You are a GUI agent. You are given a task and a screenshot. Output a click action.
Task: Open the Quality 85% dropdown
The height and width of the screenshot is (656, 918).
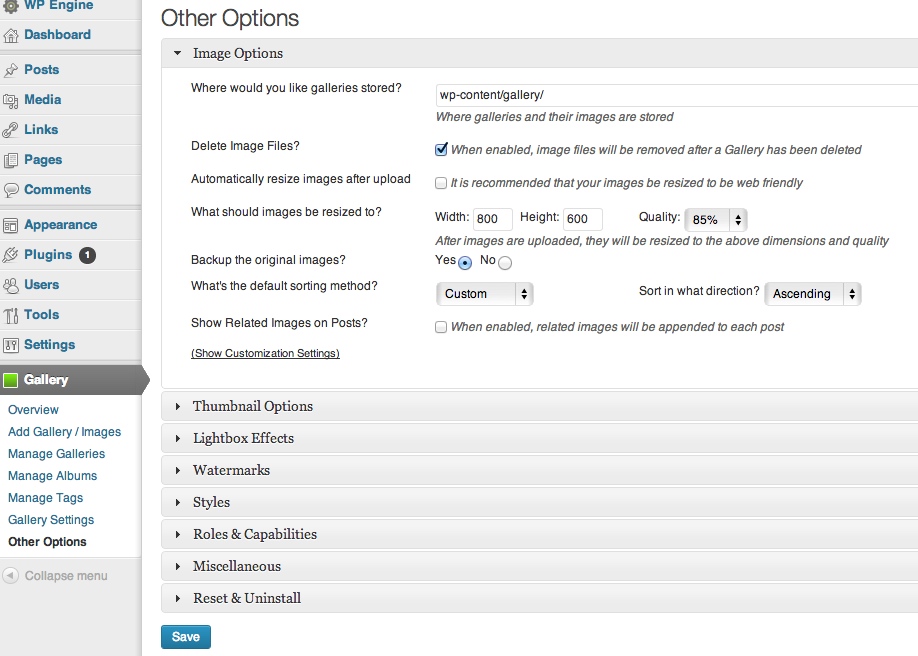[x=715, y=220]
